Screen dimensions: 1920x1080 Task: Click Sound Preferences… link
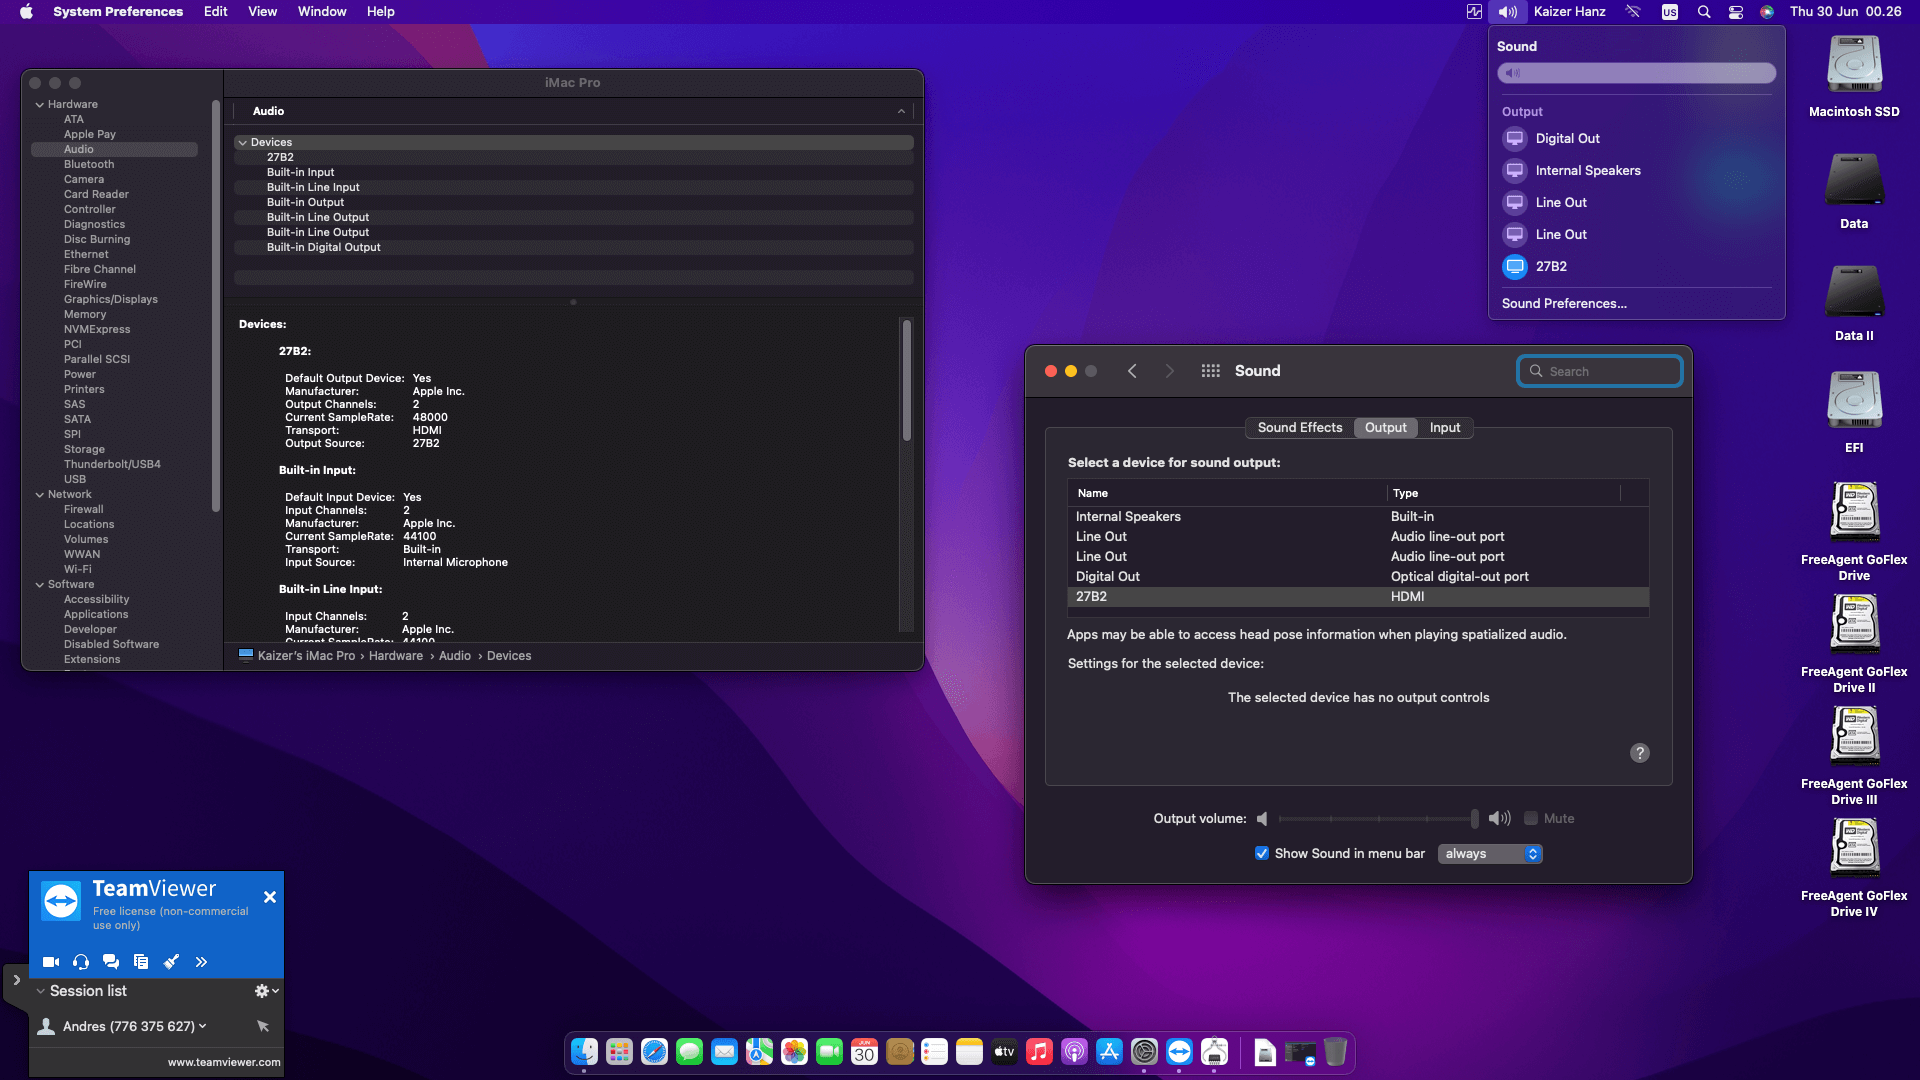(x=1563, y=303)
